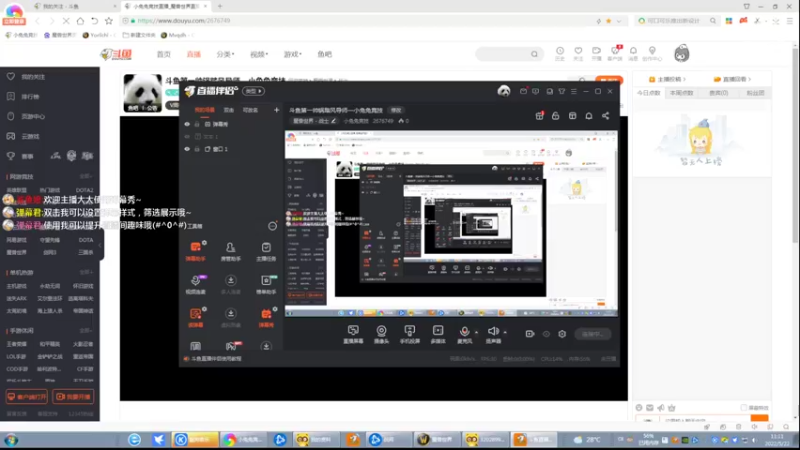Expand microphone options arrow
This screenshot has width=800, height=450.
(x=477, y=332)
